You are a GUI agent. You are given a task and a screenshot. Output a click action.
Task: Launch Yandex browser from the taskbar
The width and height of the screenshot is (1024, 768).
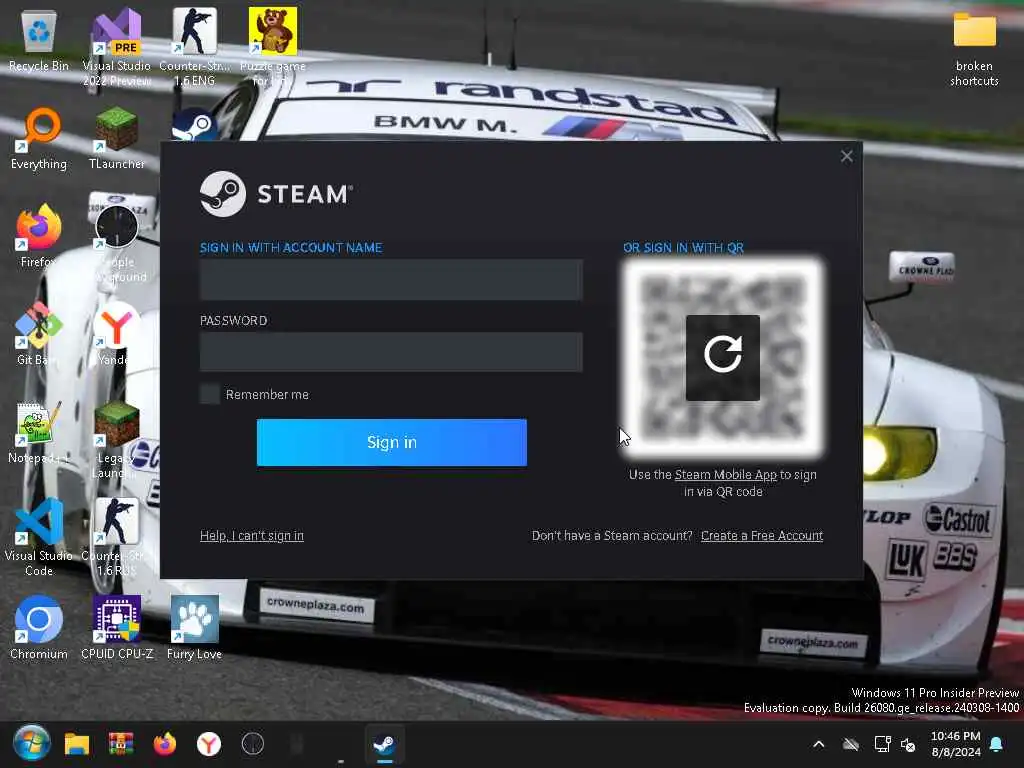(x=209, y=744)
